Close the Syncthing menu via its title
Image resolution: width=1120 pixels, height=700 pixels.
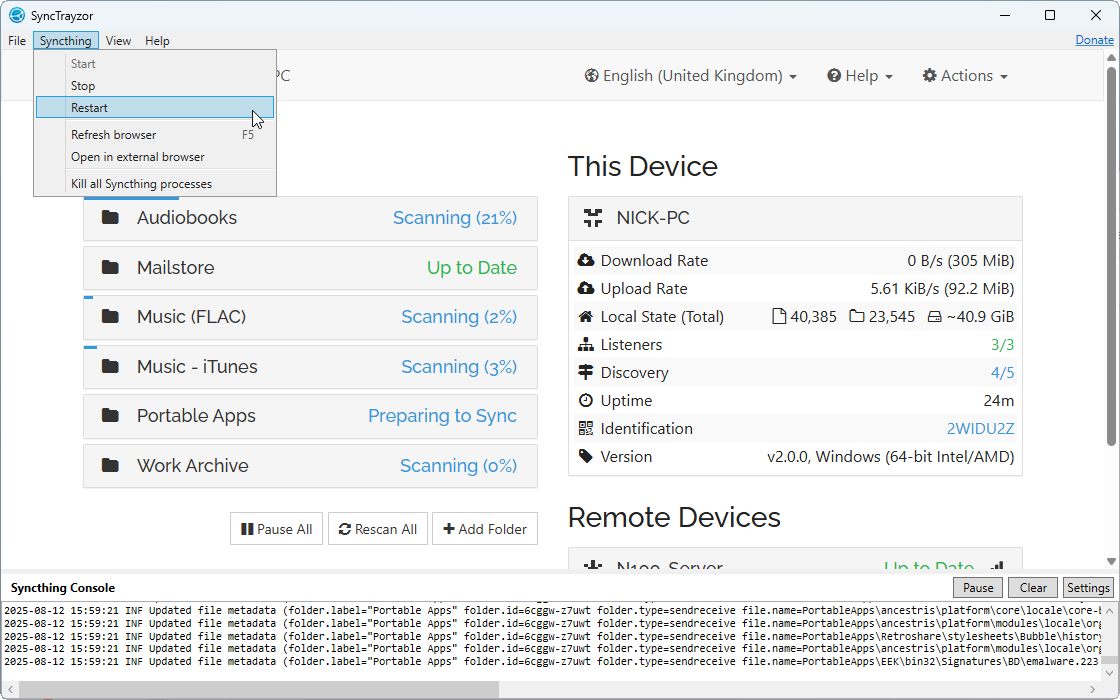coord(66,41)
